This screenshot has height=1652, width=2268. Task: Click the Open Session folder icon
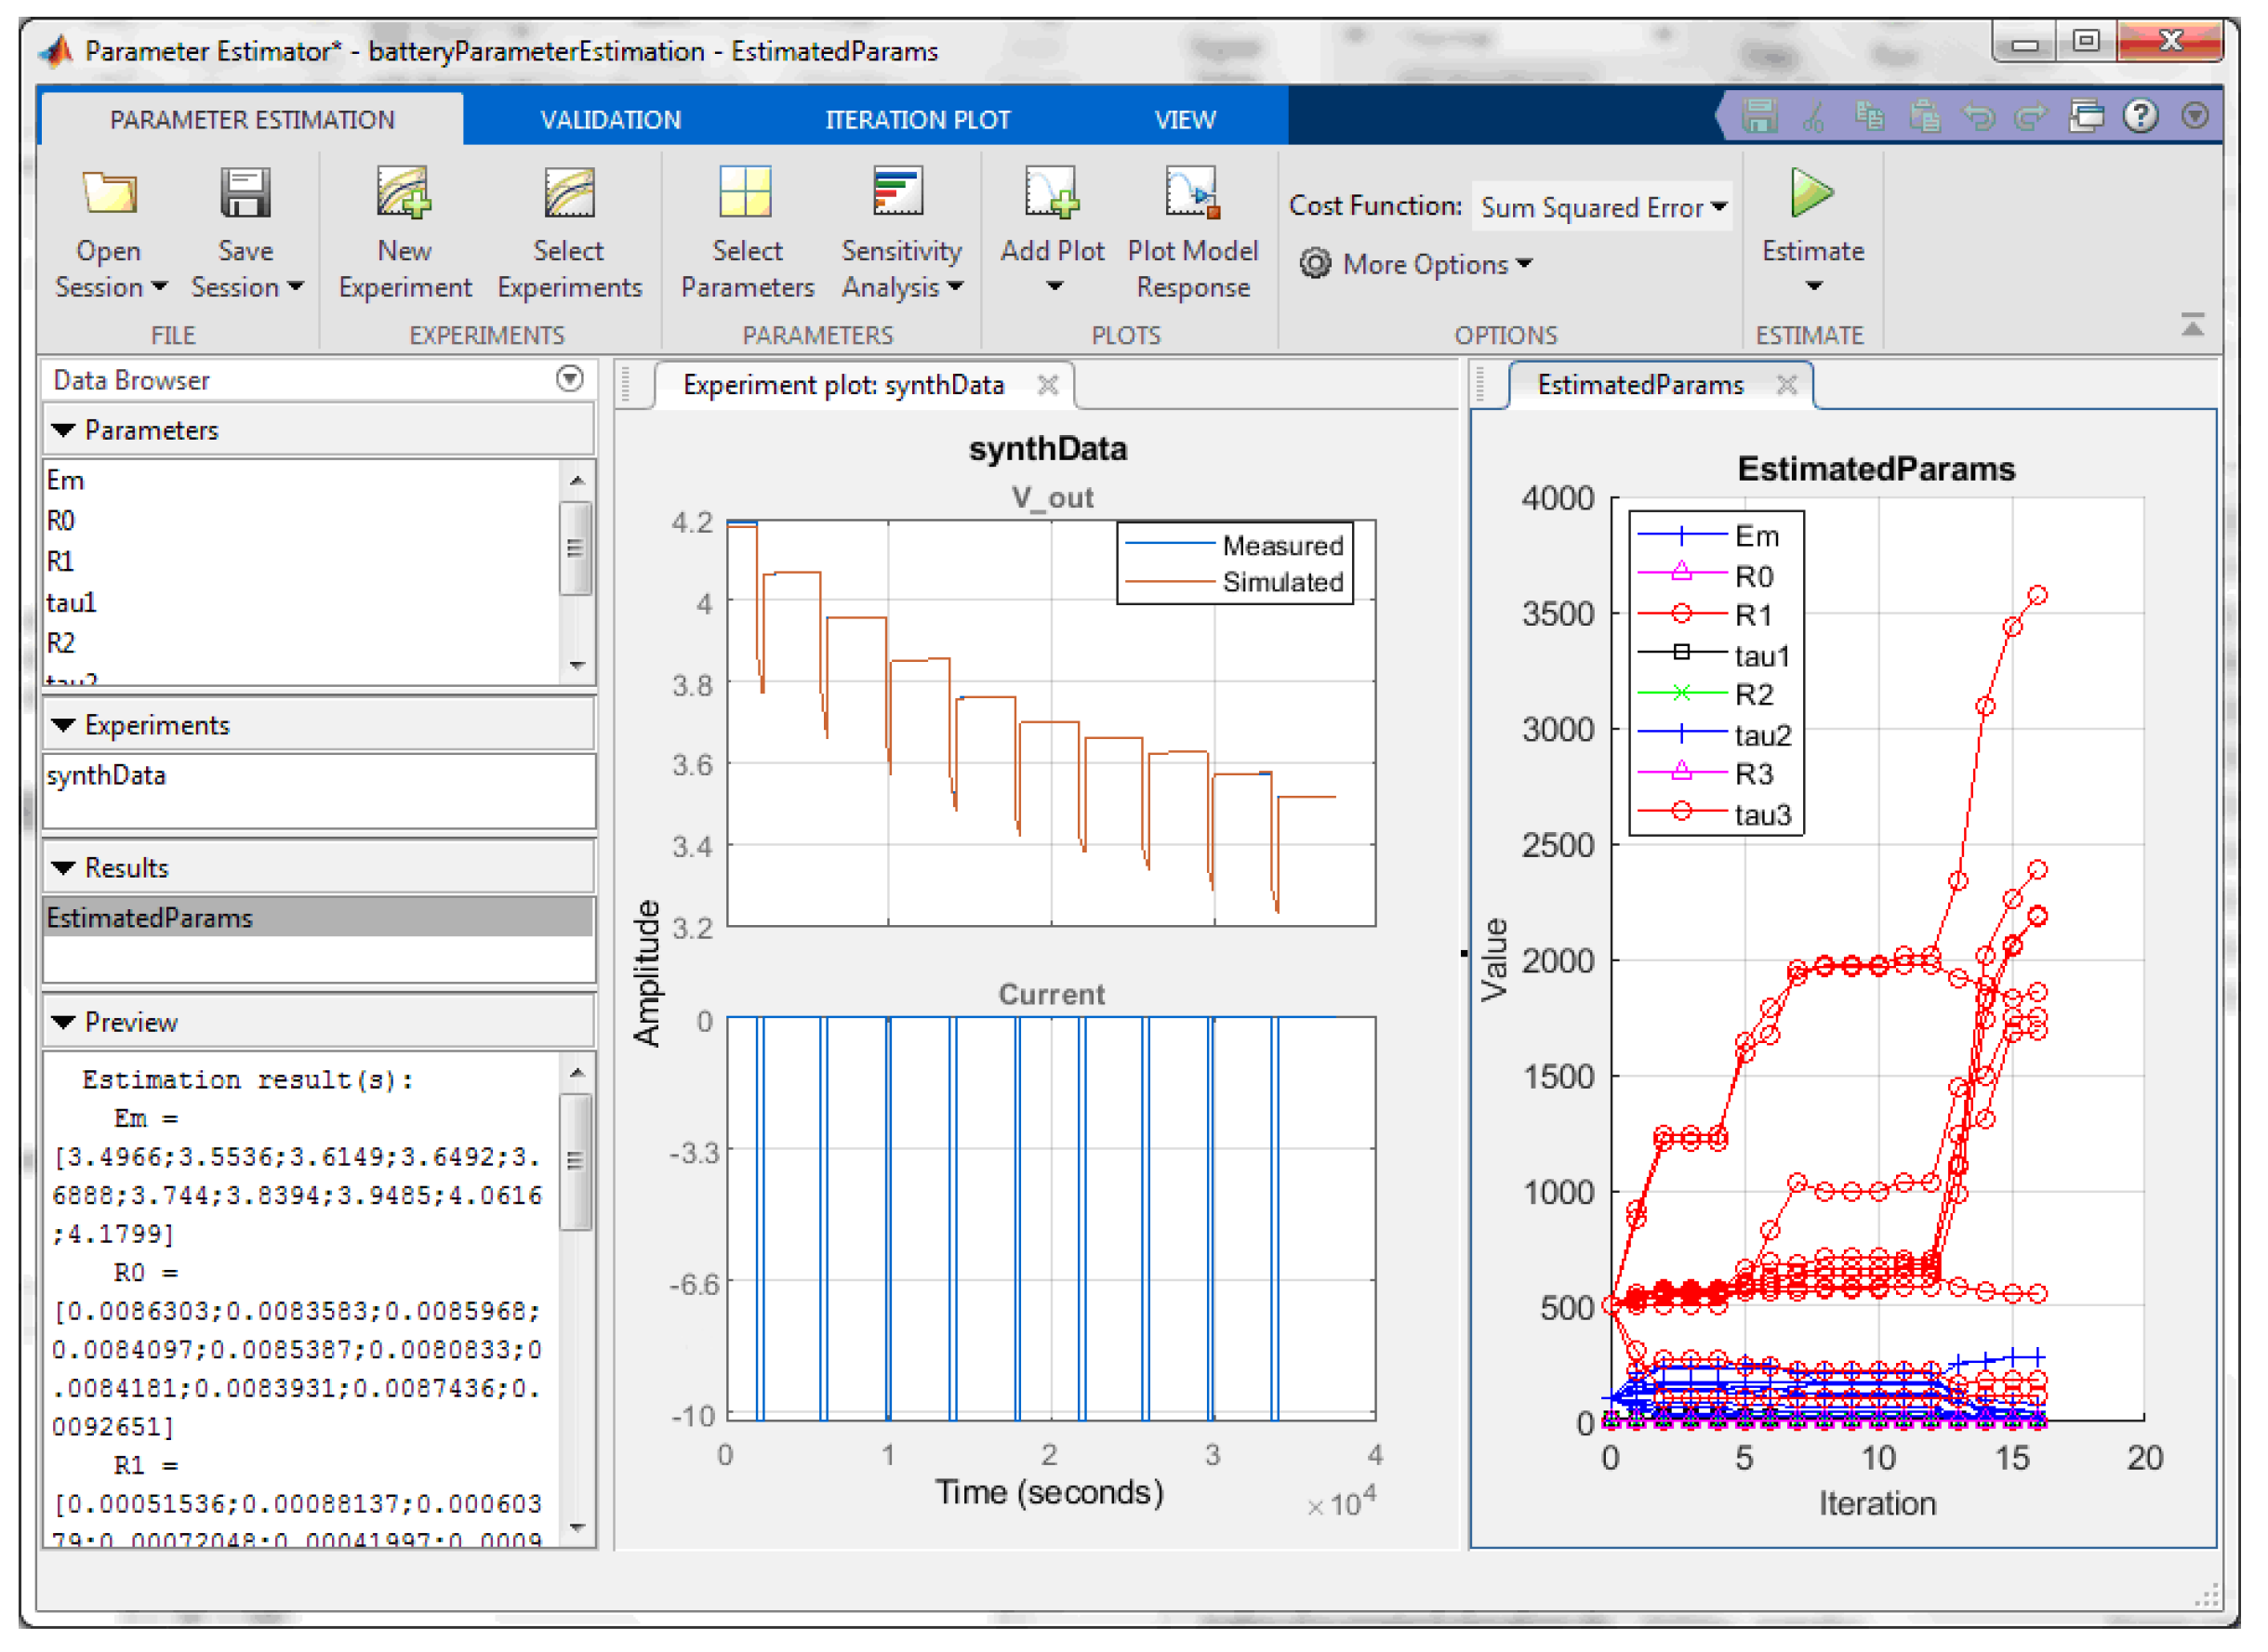tap(109, 193)
